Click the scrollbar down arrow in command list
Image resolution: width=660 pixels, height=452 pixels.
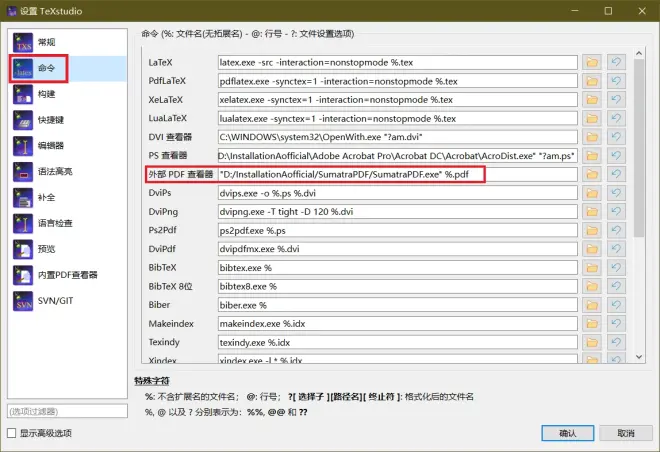point(639,357)
